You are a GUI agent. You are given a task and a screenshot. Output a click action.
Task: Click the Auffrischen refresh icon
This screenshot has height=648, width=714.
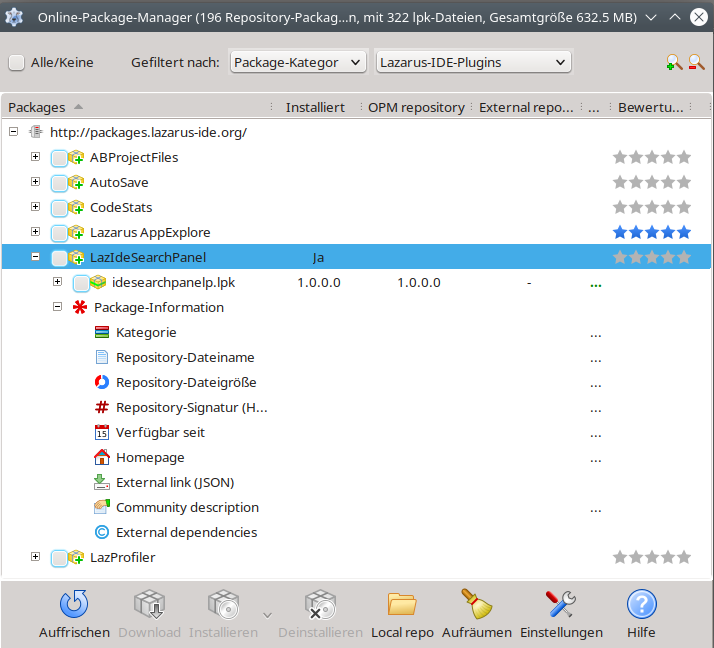[x=74, y=604]
